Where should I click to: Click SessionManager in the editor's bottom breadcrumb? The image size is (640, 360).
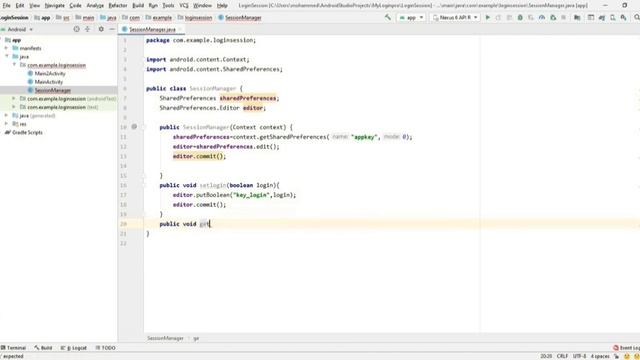pyautogui.click(x=165, y=338)
